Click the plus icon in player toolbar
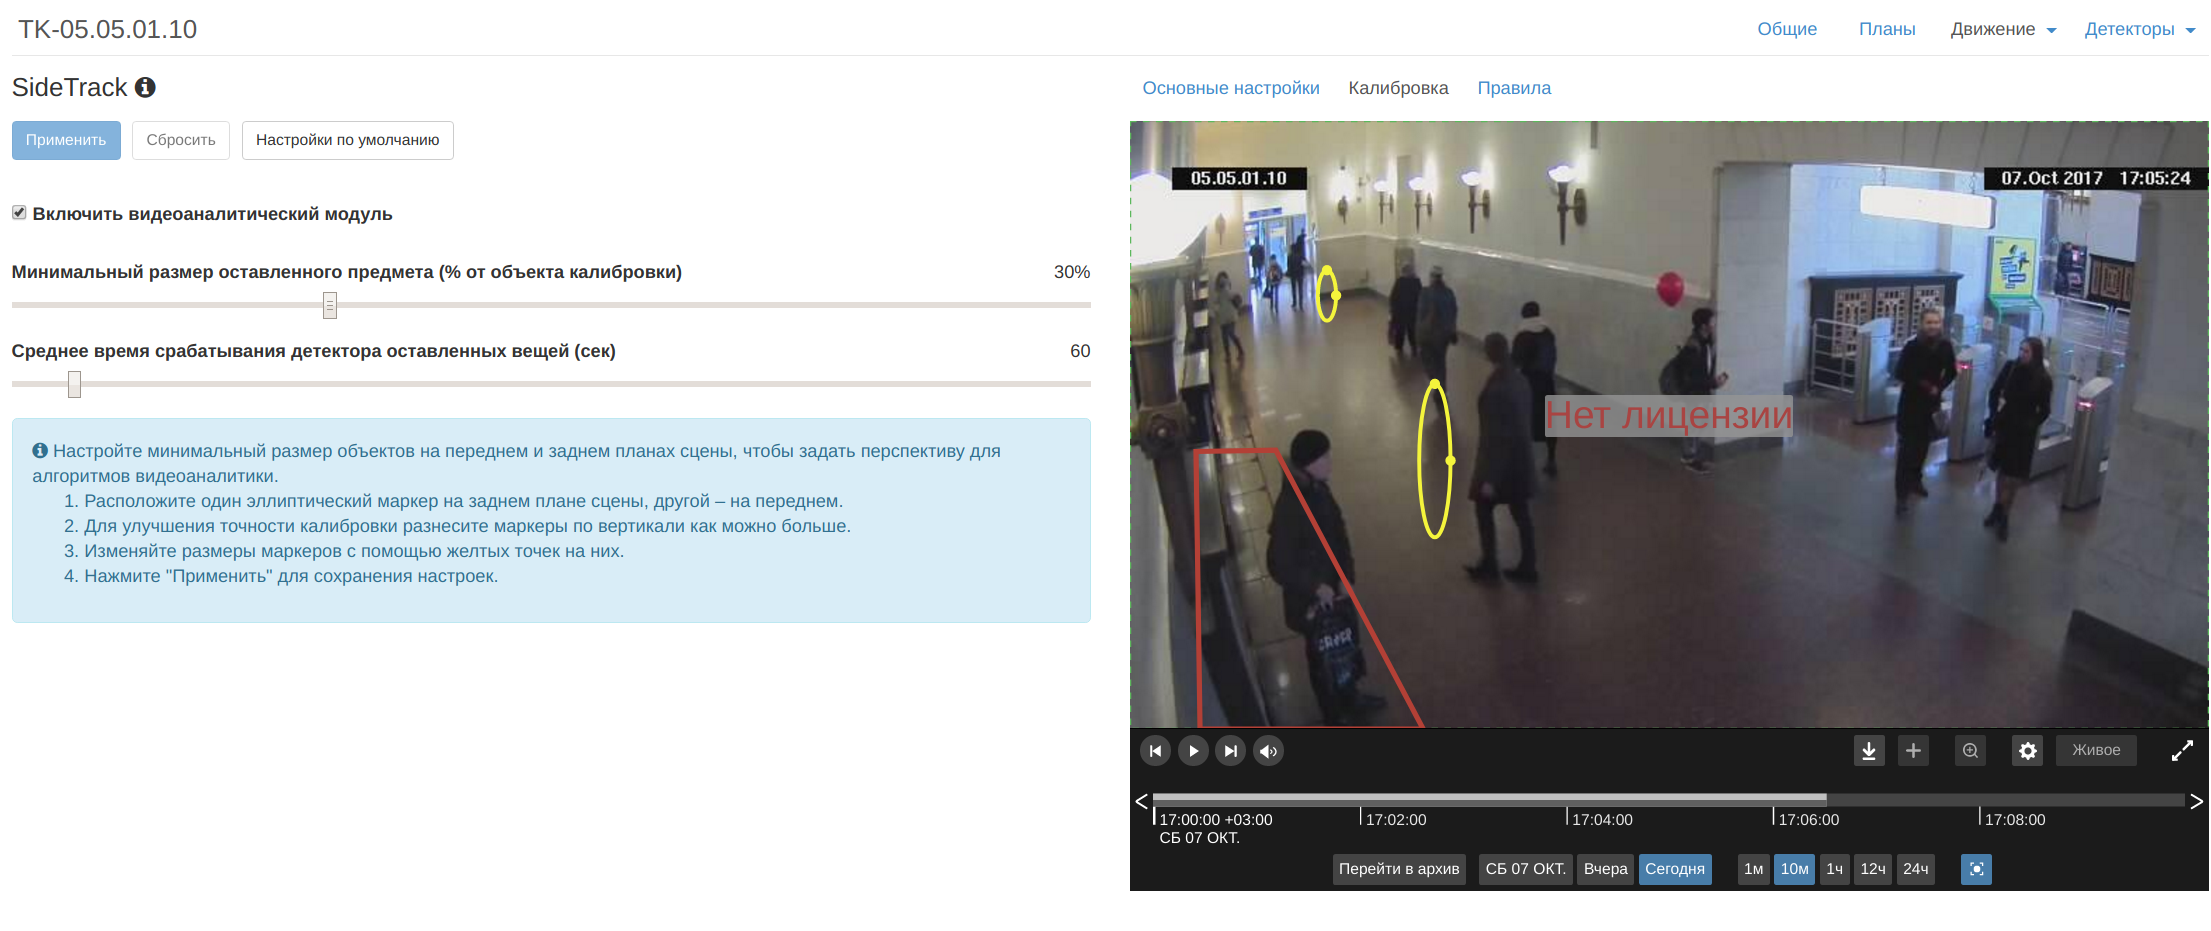The width and height of the screenshot is (2211, 931). pos(1913,750)
